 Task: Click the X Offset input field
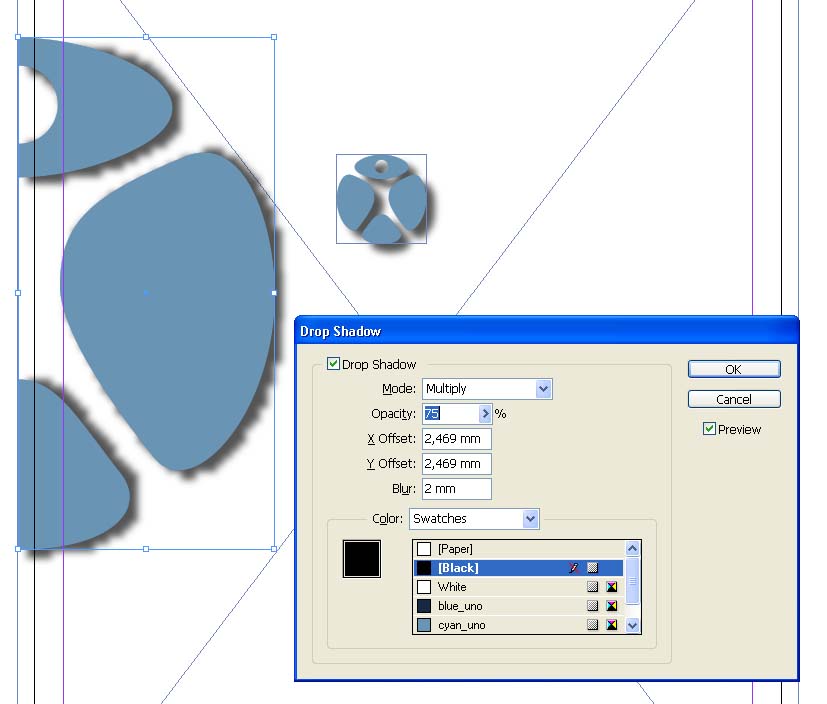457,439
